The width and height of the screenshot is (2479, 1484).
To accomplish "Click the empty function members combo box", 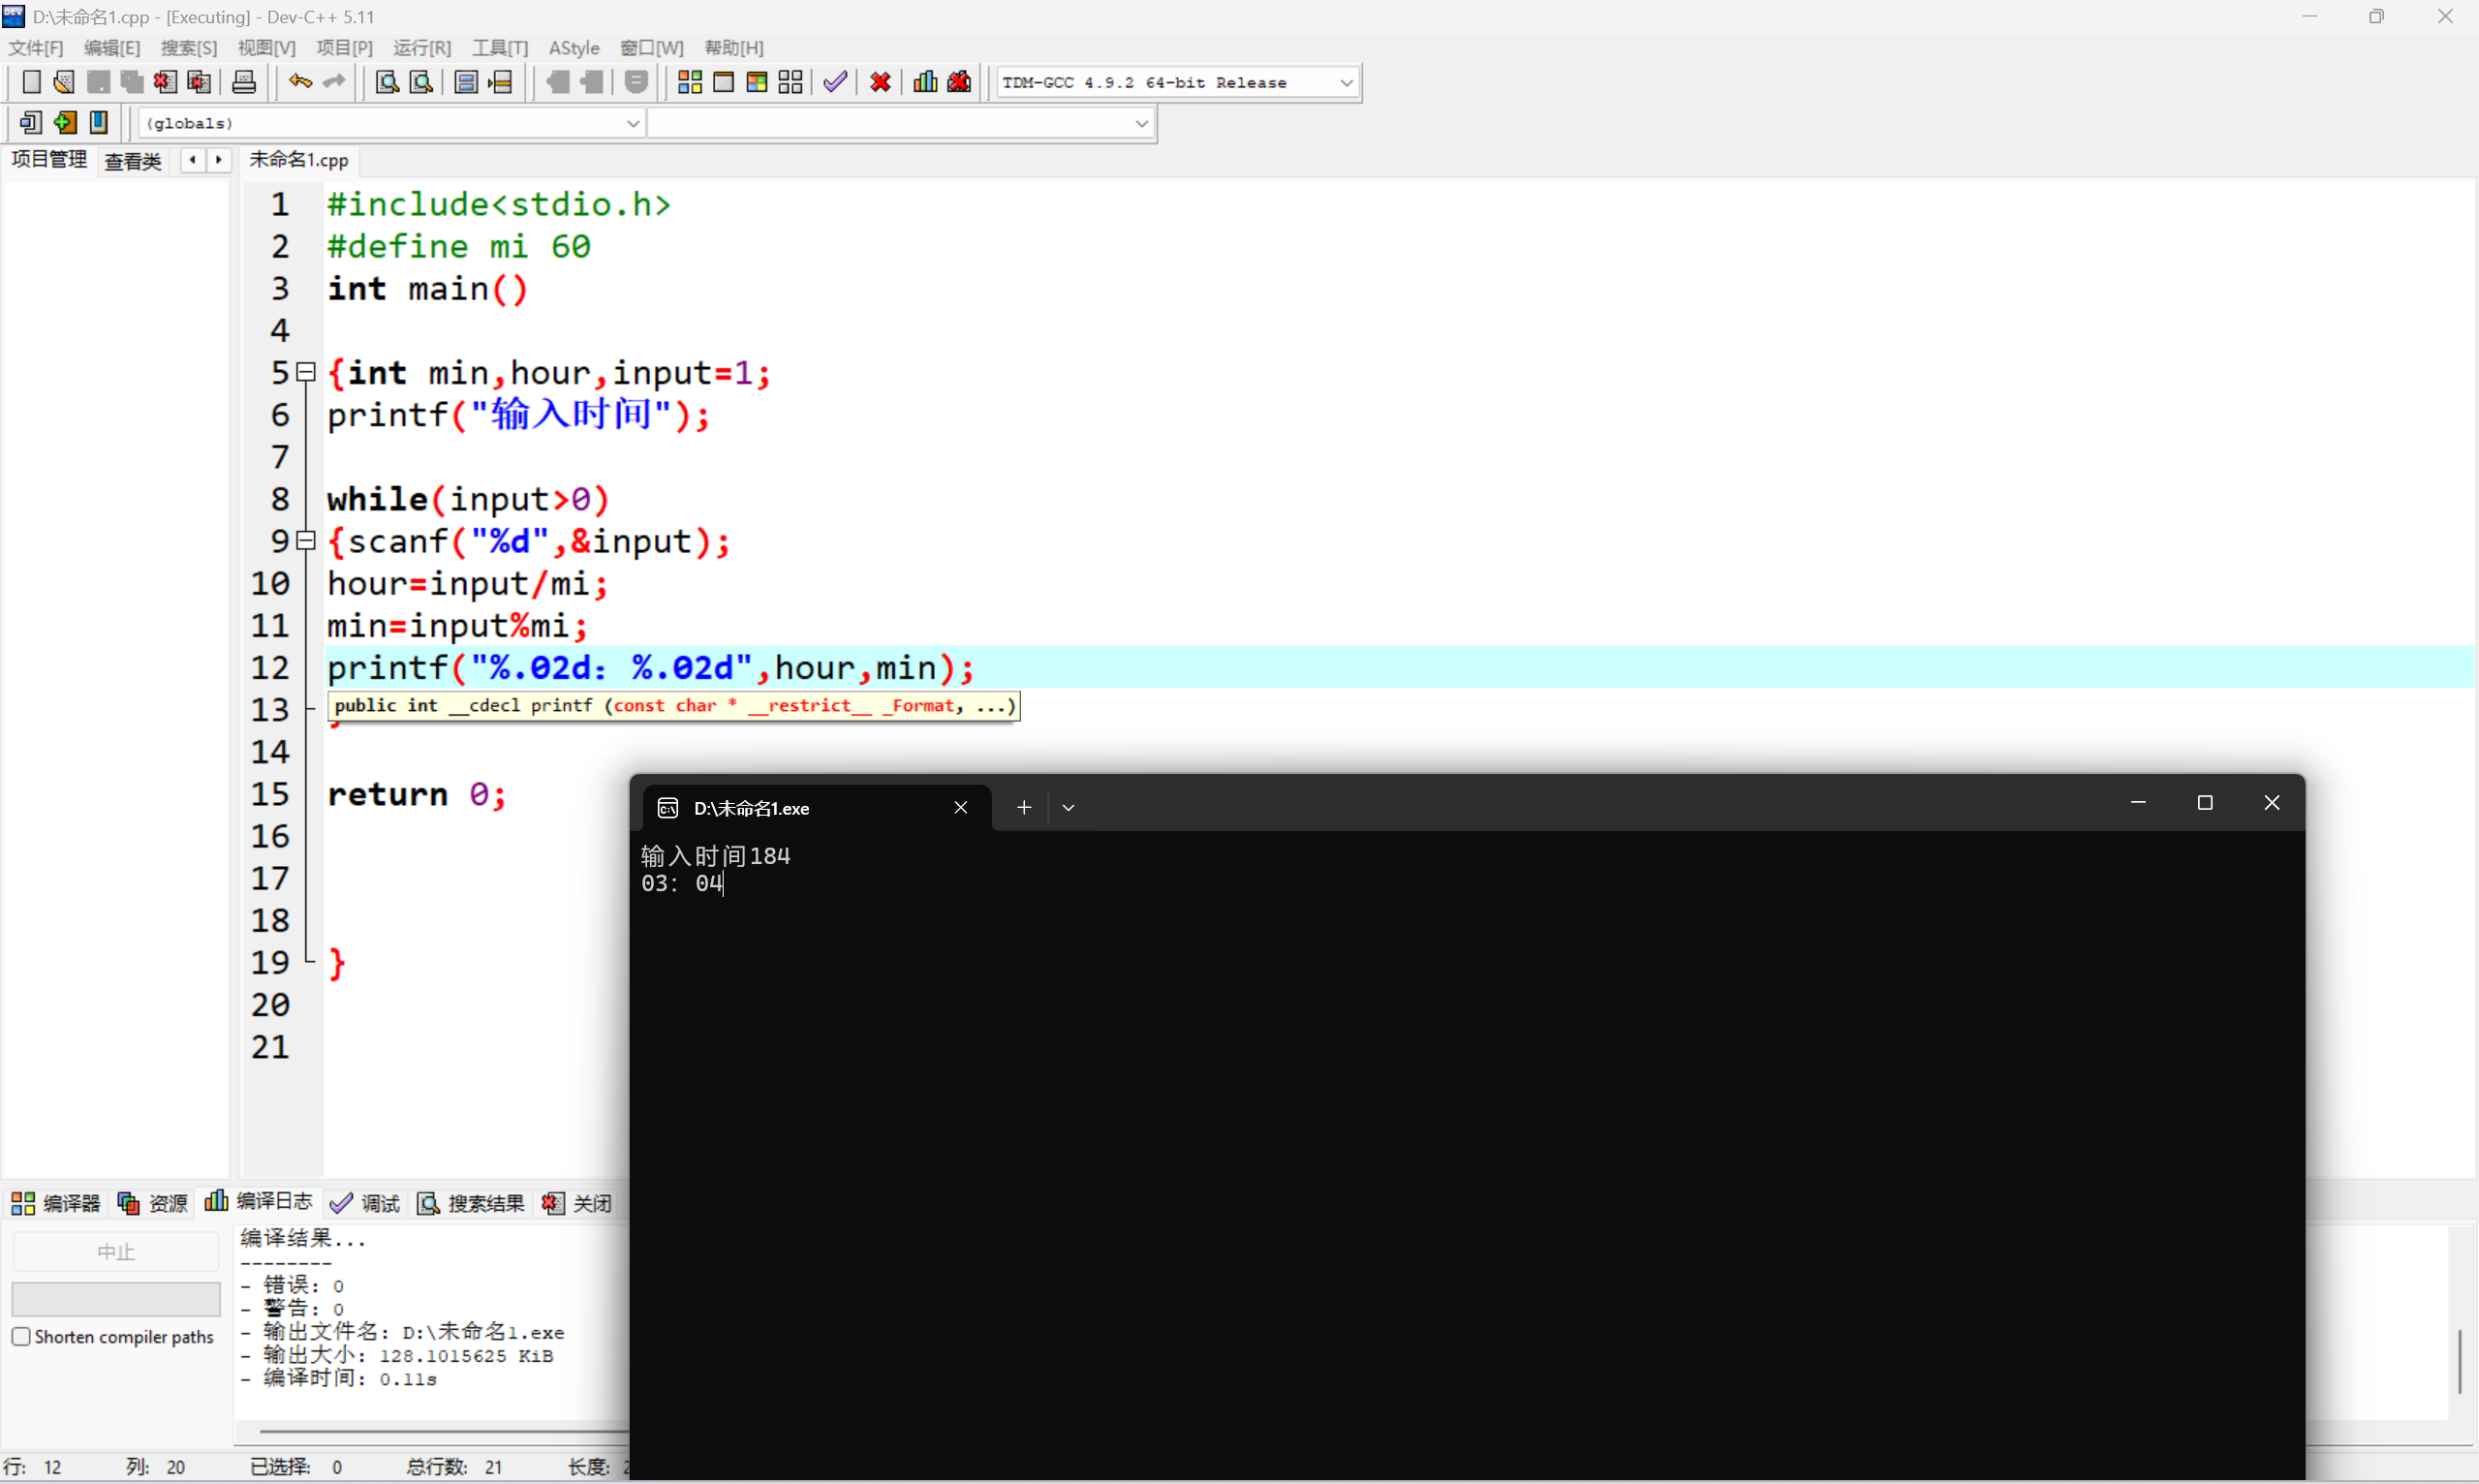I will pos(900,123).
